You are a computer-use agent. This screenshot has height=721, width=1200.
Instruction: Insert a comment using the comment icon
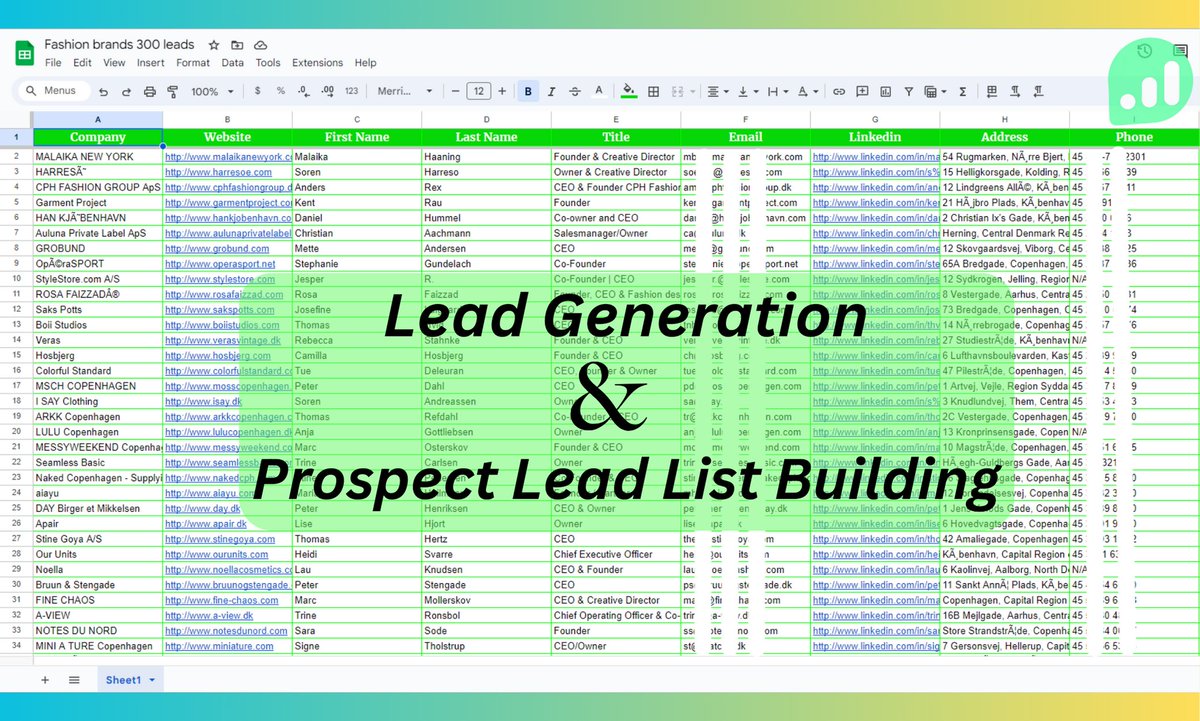point(862,91)
